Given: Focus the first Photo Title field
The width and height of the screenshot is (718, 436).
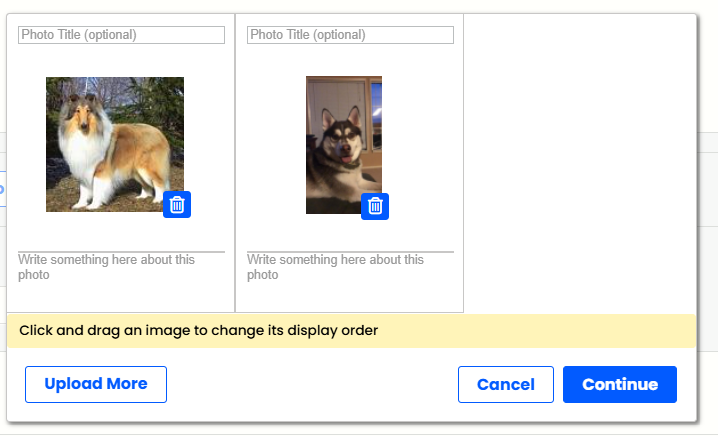Looking at the screenshot, I should (x=121, y=35).
